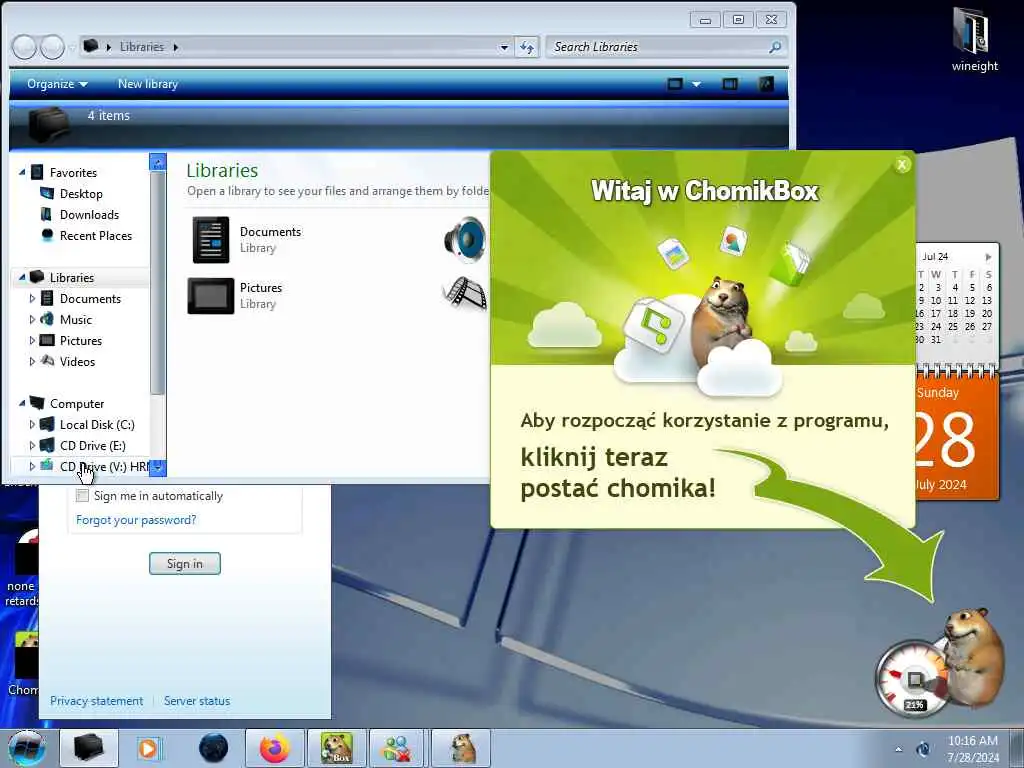The width and height of the screenshot is (1024, 768).
Task: Show hidden system tray icons
Action: tap(899, 749)
